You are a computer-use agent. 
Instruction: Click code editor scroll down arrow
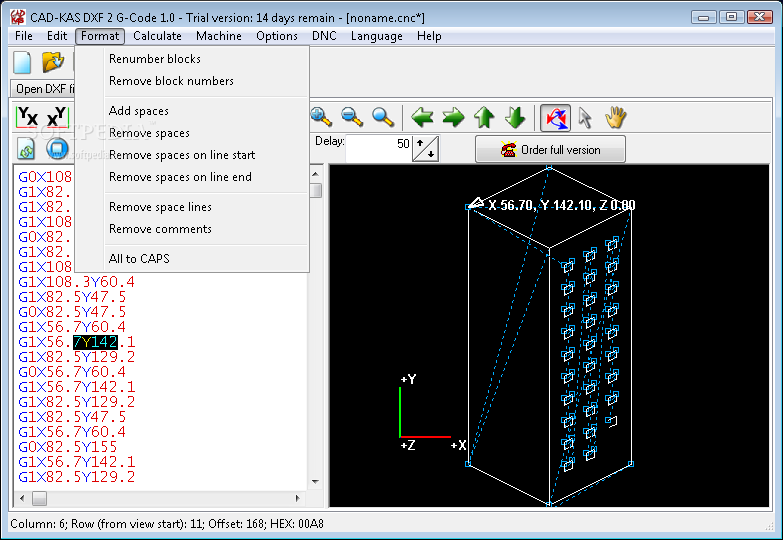click(x=315, y=482)
